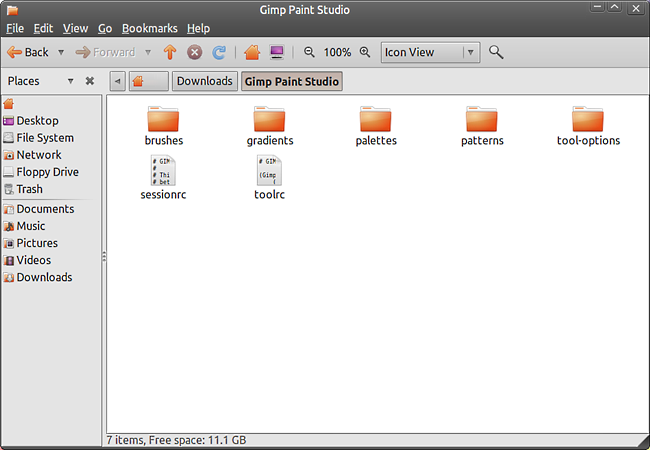The image size is (650, 450).
Task: Reload the current folder view
Action: tap(219, 52)
